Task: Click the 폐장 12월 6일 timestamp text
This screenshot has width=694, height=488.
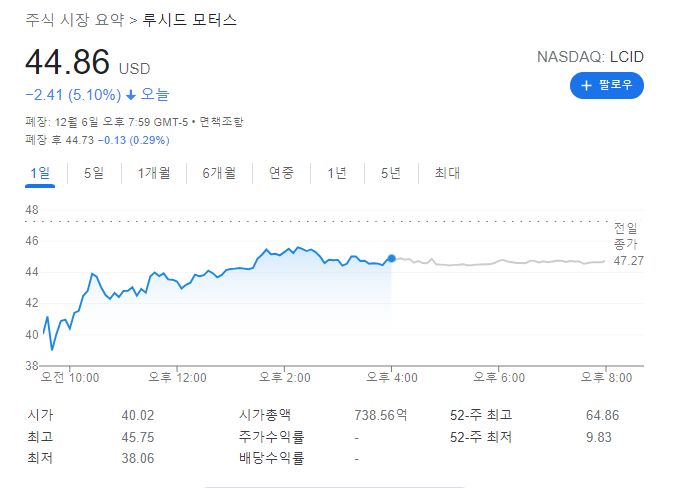Action: tap(106, 122)
